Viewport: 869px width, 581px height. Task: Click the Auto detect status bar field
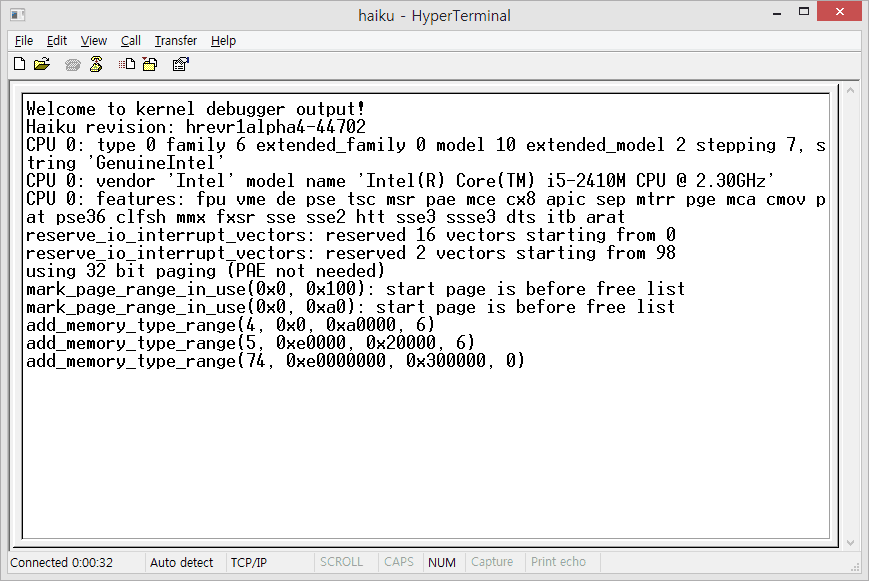point(182,563)
